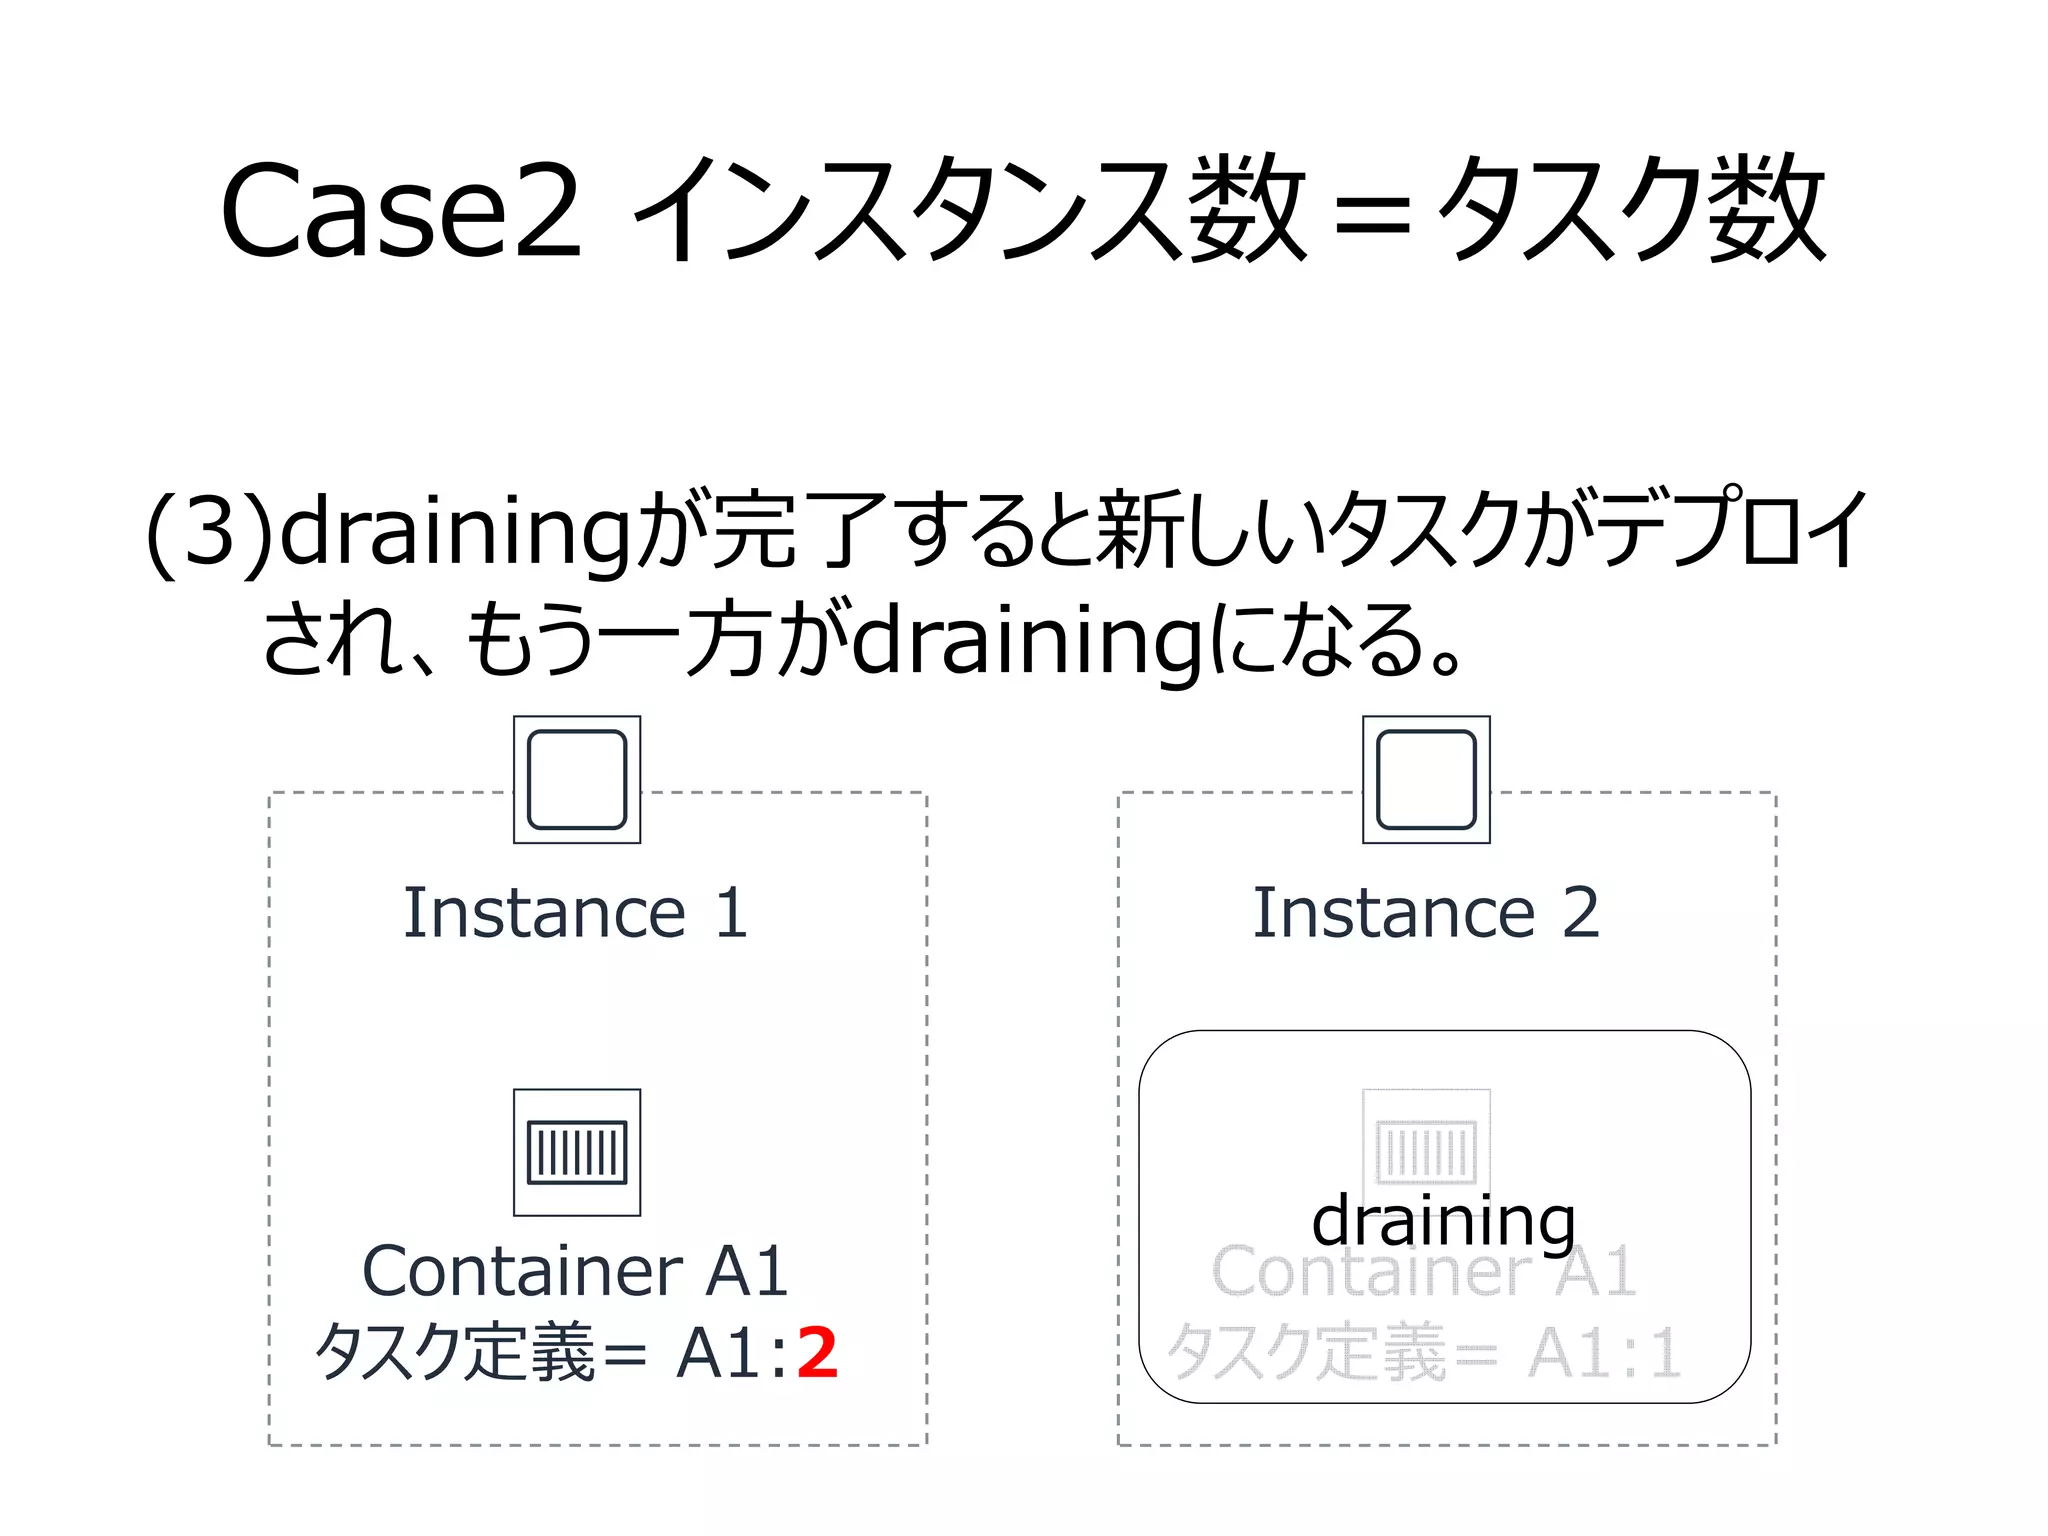Click the "Instance 1" label
This screenshot has width=2048, height=1536.
pyautogui.click(x=576, y=912)
